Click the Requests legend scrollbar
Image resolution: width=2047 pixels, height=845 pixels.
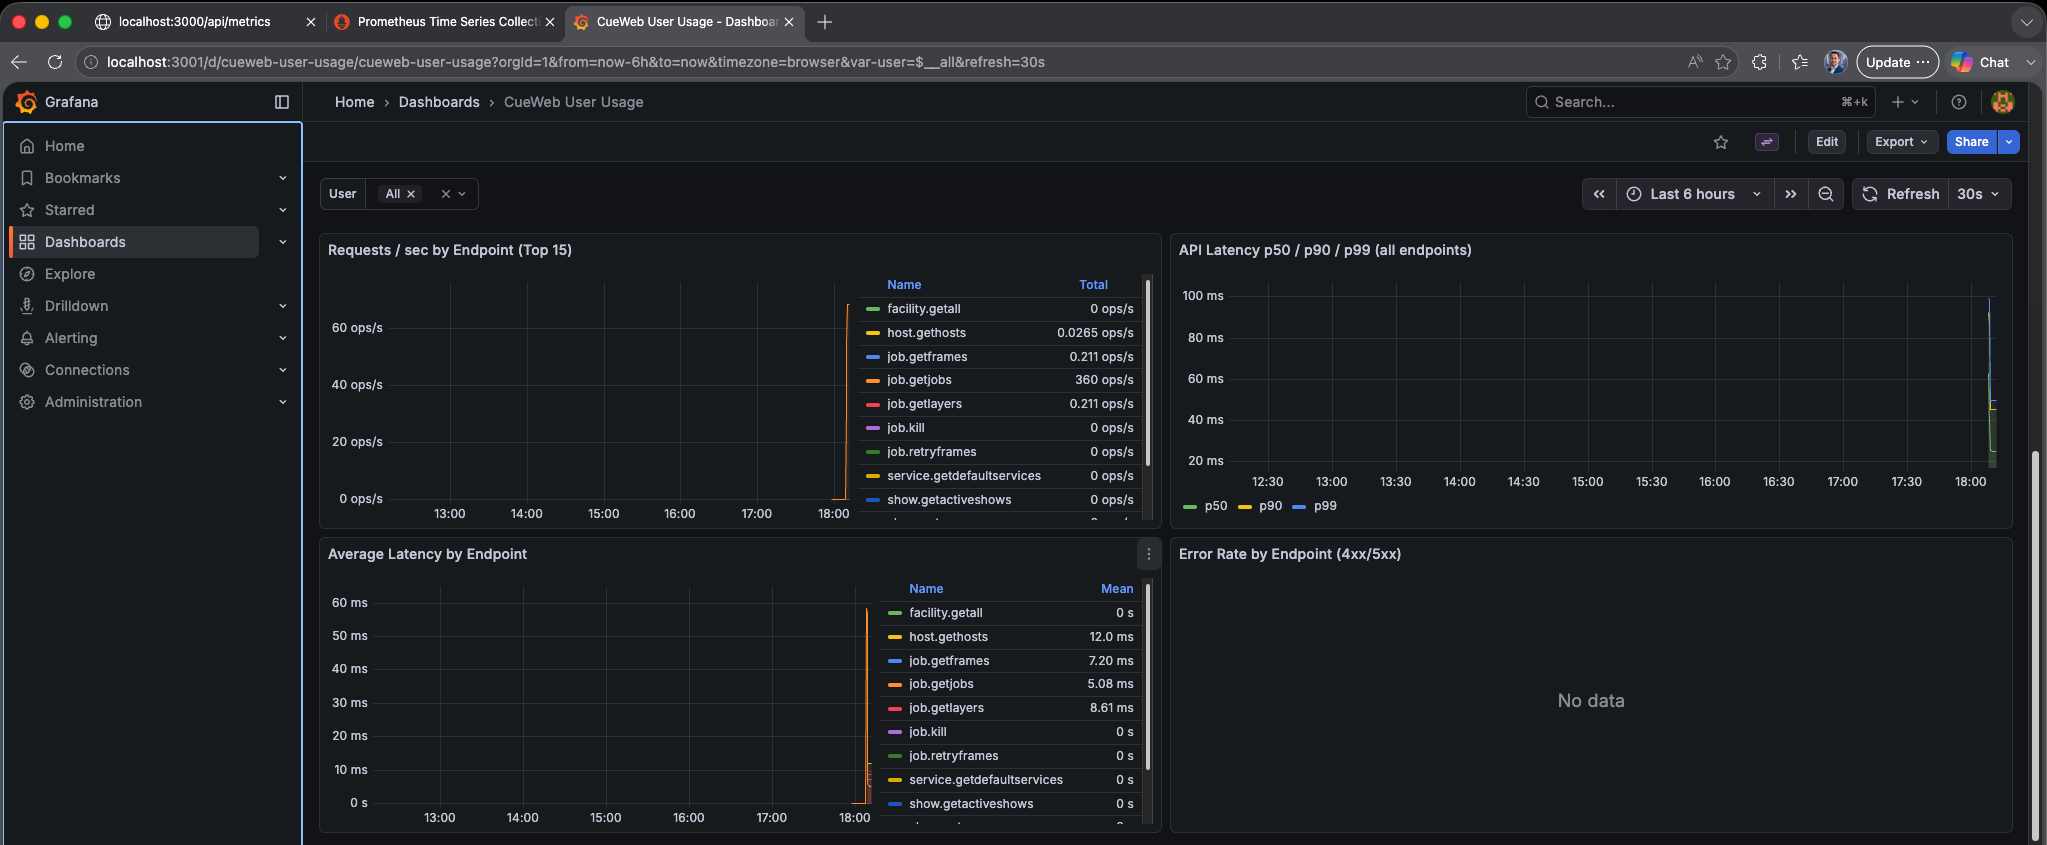click(x=1148, y=372)
